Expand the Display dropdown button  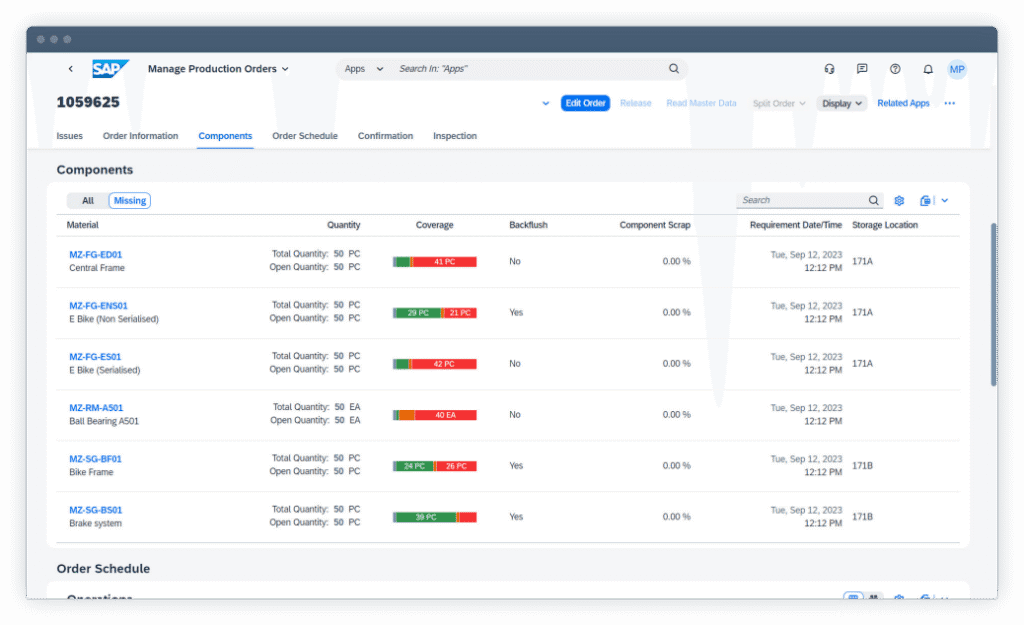(842, 103)
